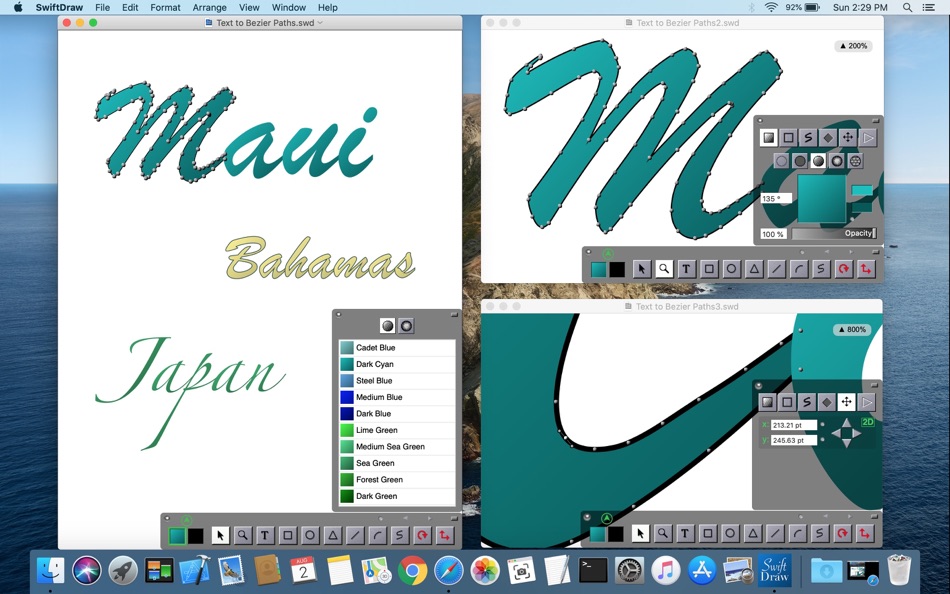
Task: Open the document title dropdown chevron
Action: [x=320, y=23]
